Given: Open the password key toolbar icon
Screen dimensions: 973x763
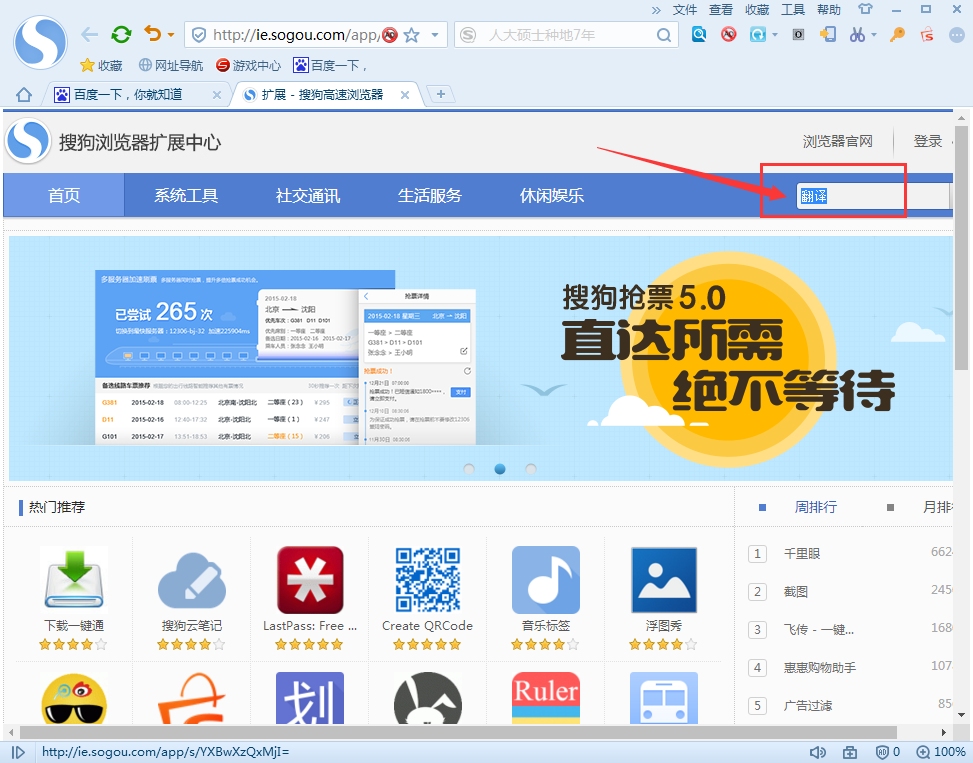Looking at the screenshot, I should coord(898,33).
